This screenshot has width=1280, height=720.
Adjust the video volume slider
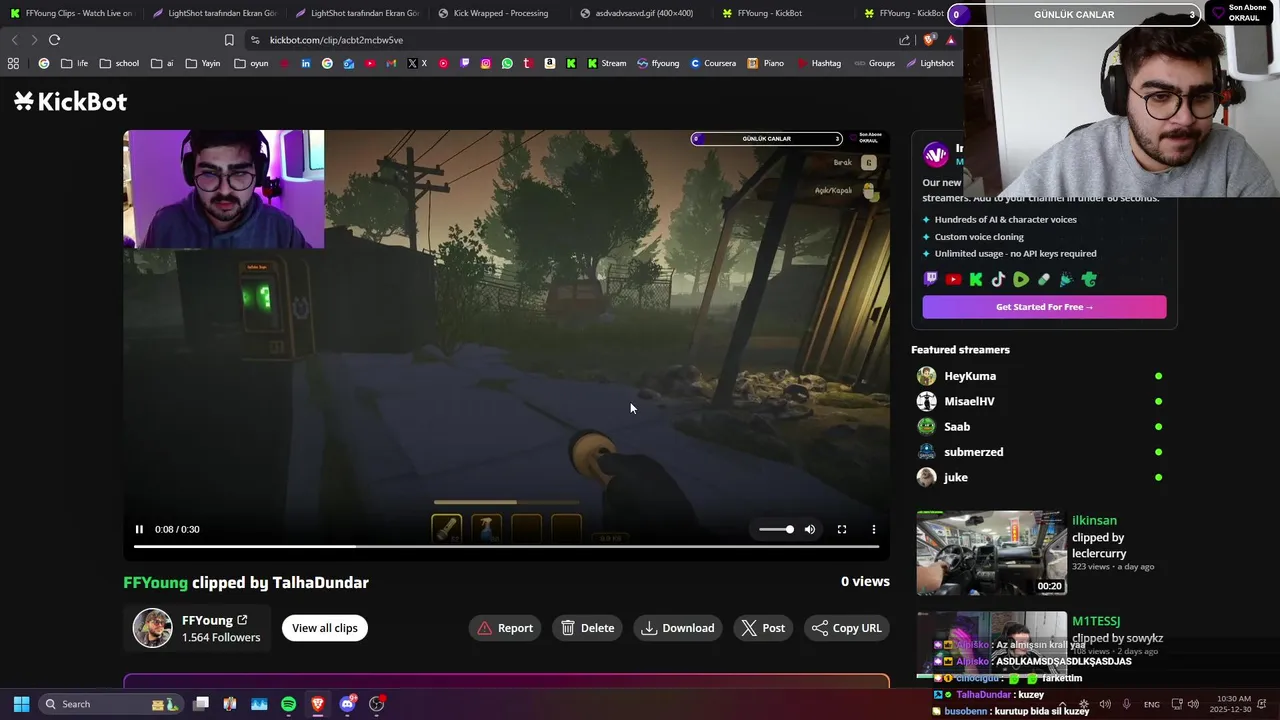(776, 529)
